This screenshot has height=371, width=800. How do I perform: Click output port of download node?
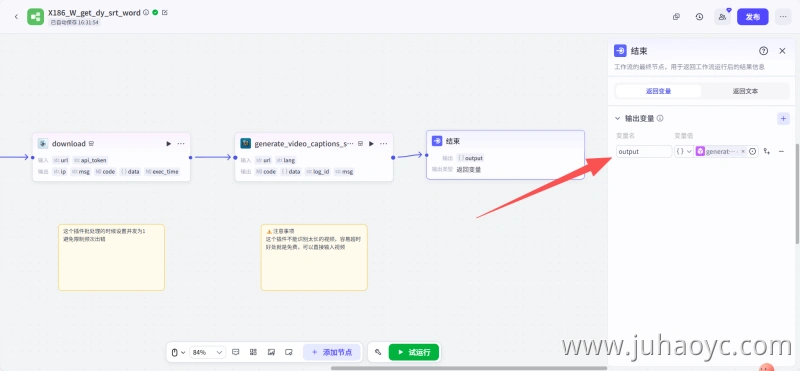coord(190,157)
